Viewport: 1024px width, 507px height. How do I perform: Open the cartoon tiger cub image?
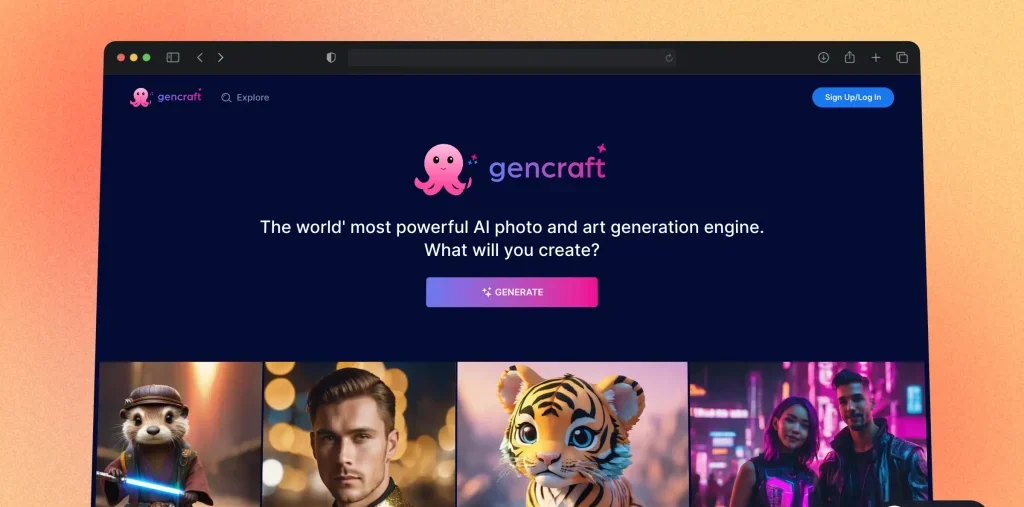tap(573, 434)
